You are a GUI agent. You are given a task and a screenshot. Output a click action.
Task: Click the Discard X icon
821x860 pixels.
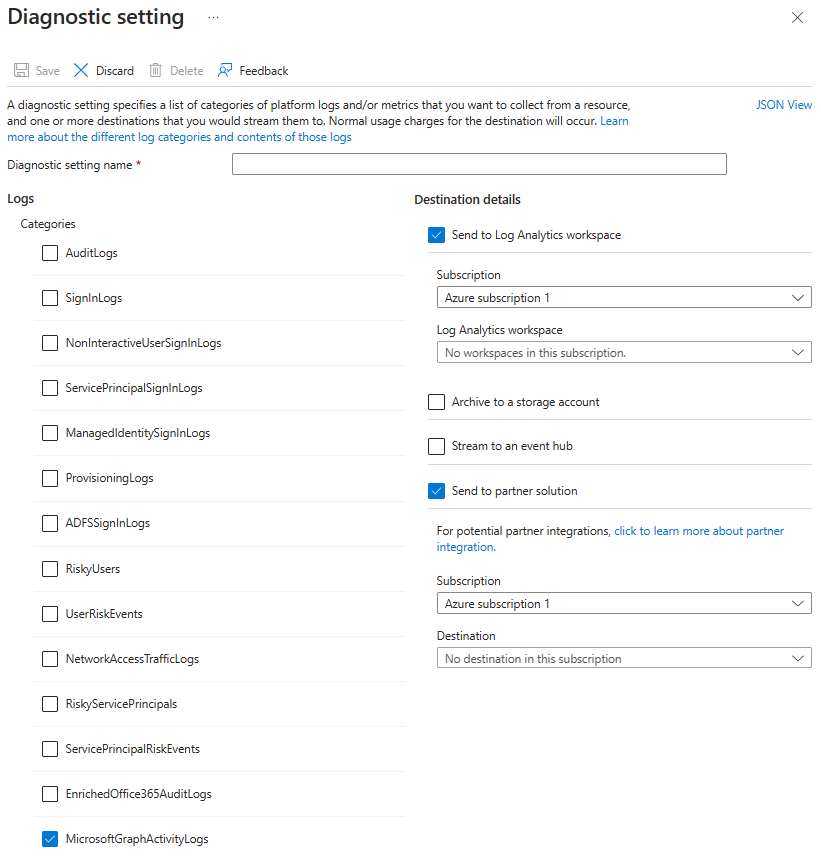click(x=81, y=71)
